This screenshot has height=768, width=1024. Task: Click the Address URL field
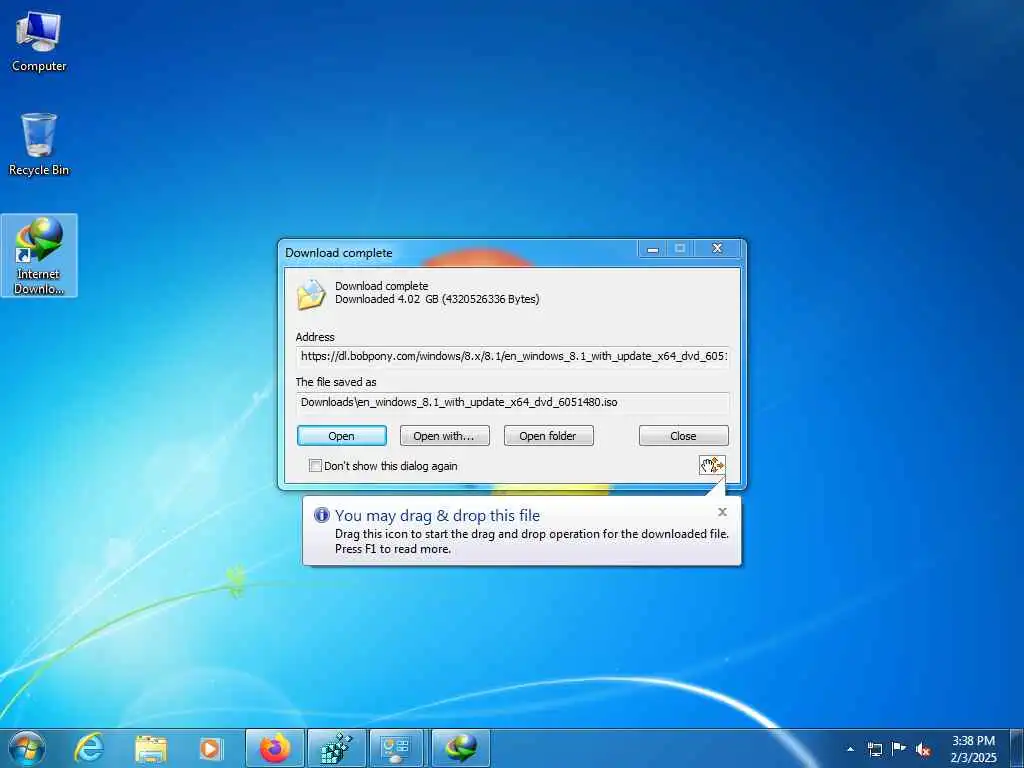[513, 357]
